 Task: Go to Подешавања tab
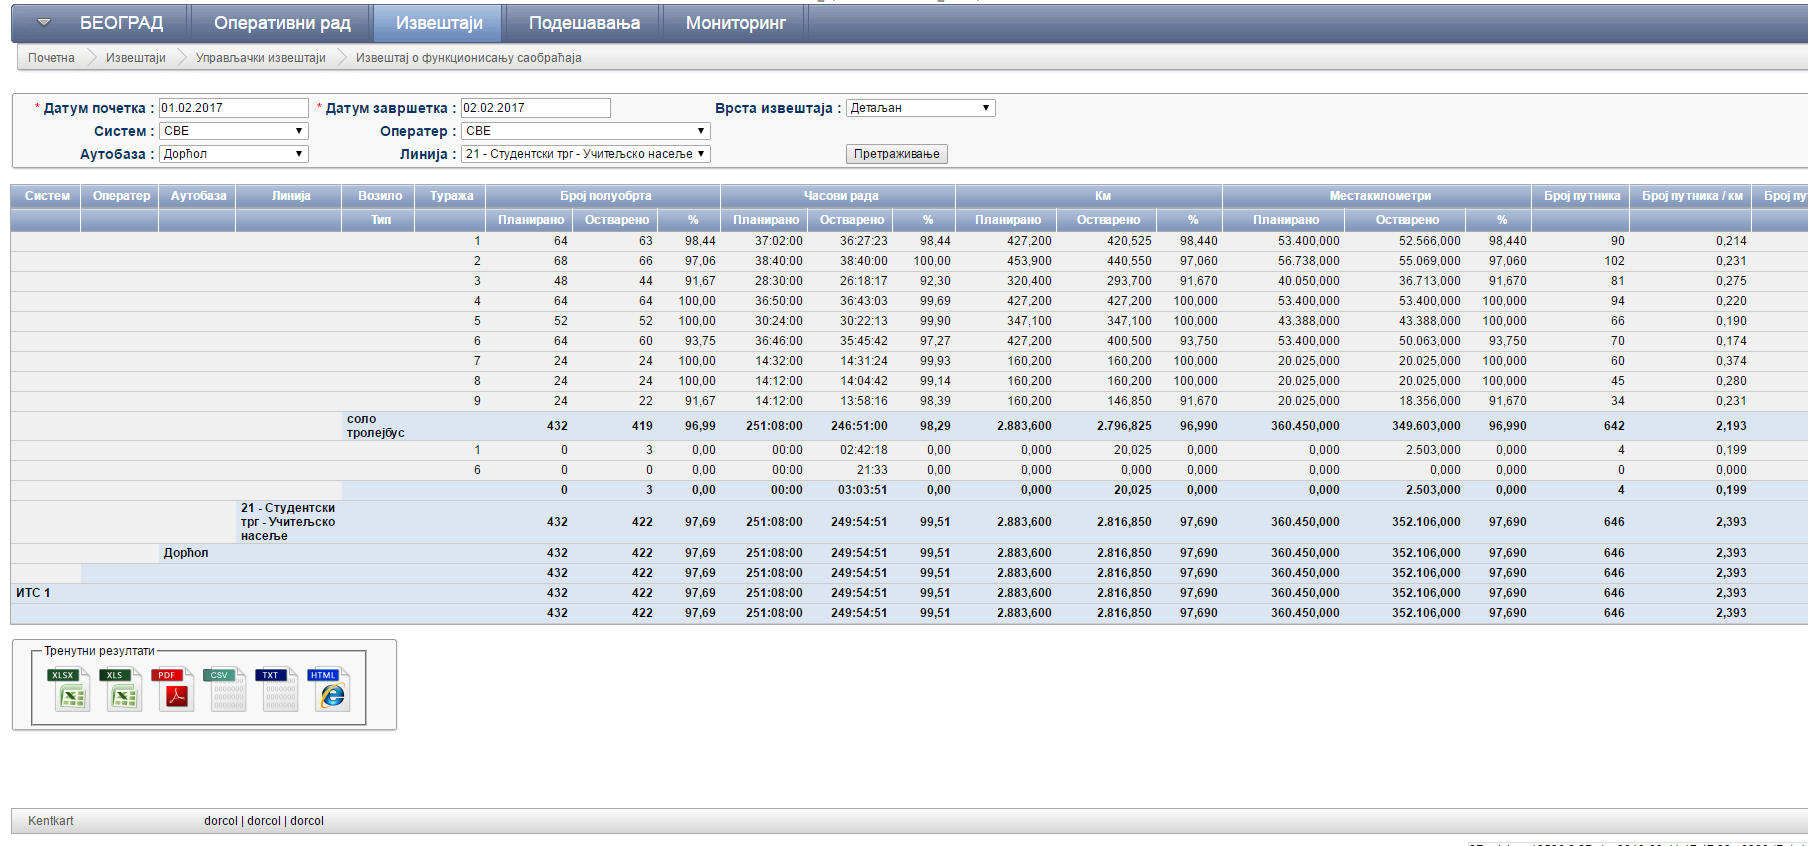[x=584, y=23]
